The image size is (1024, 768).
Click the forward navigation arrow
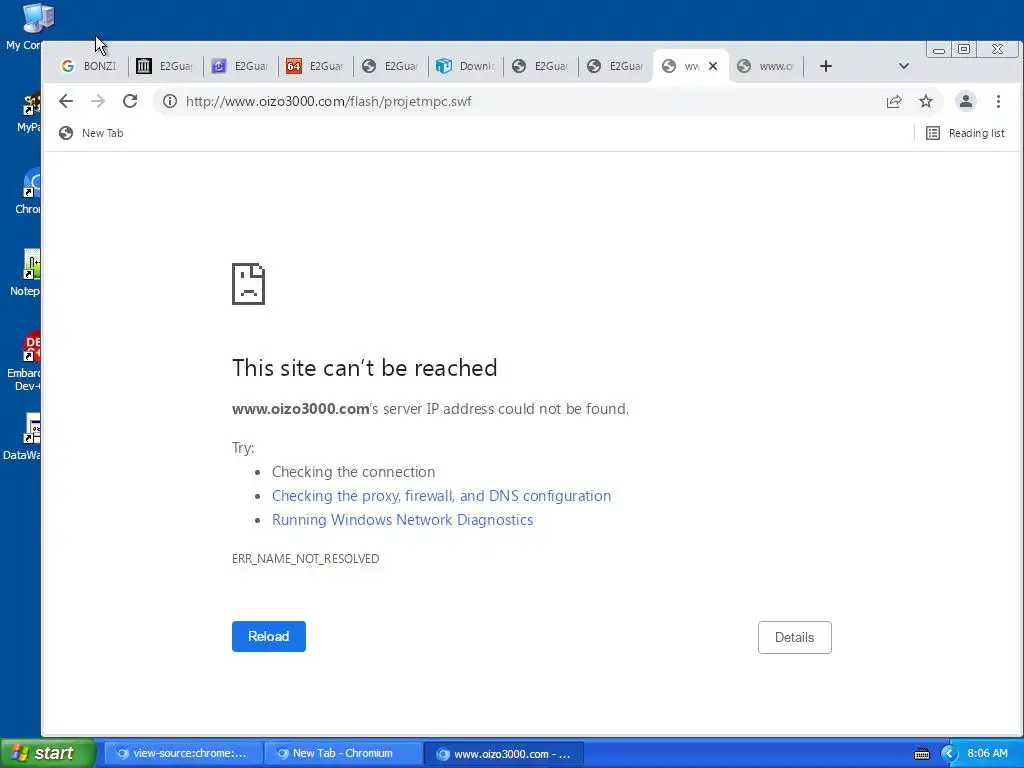(98, 101)
